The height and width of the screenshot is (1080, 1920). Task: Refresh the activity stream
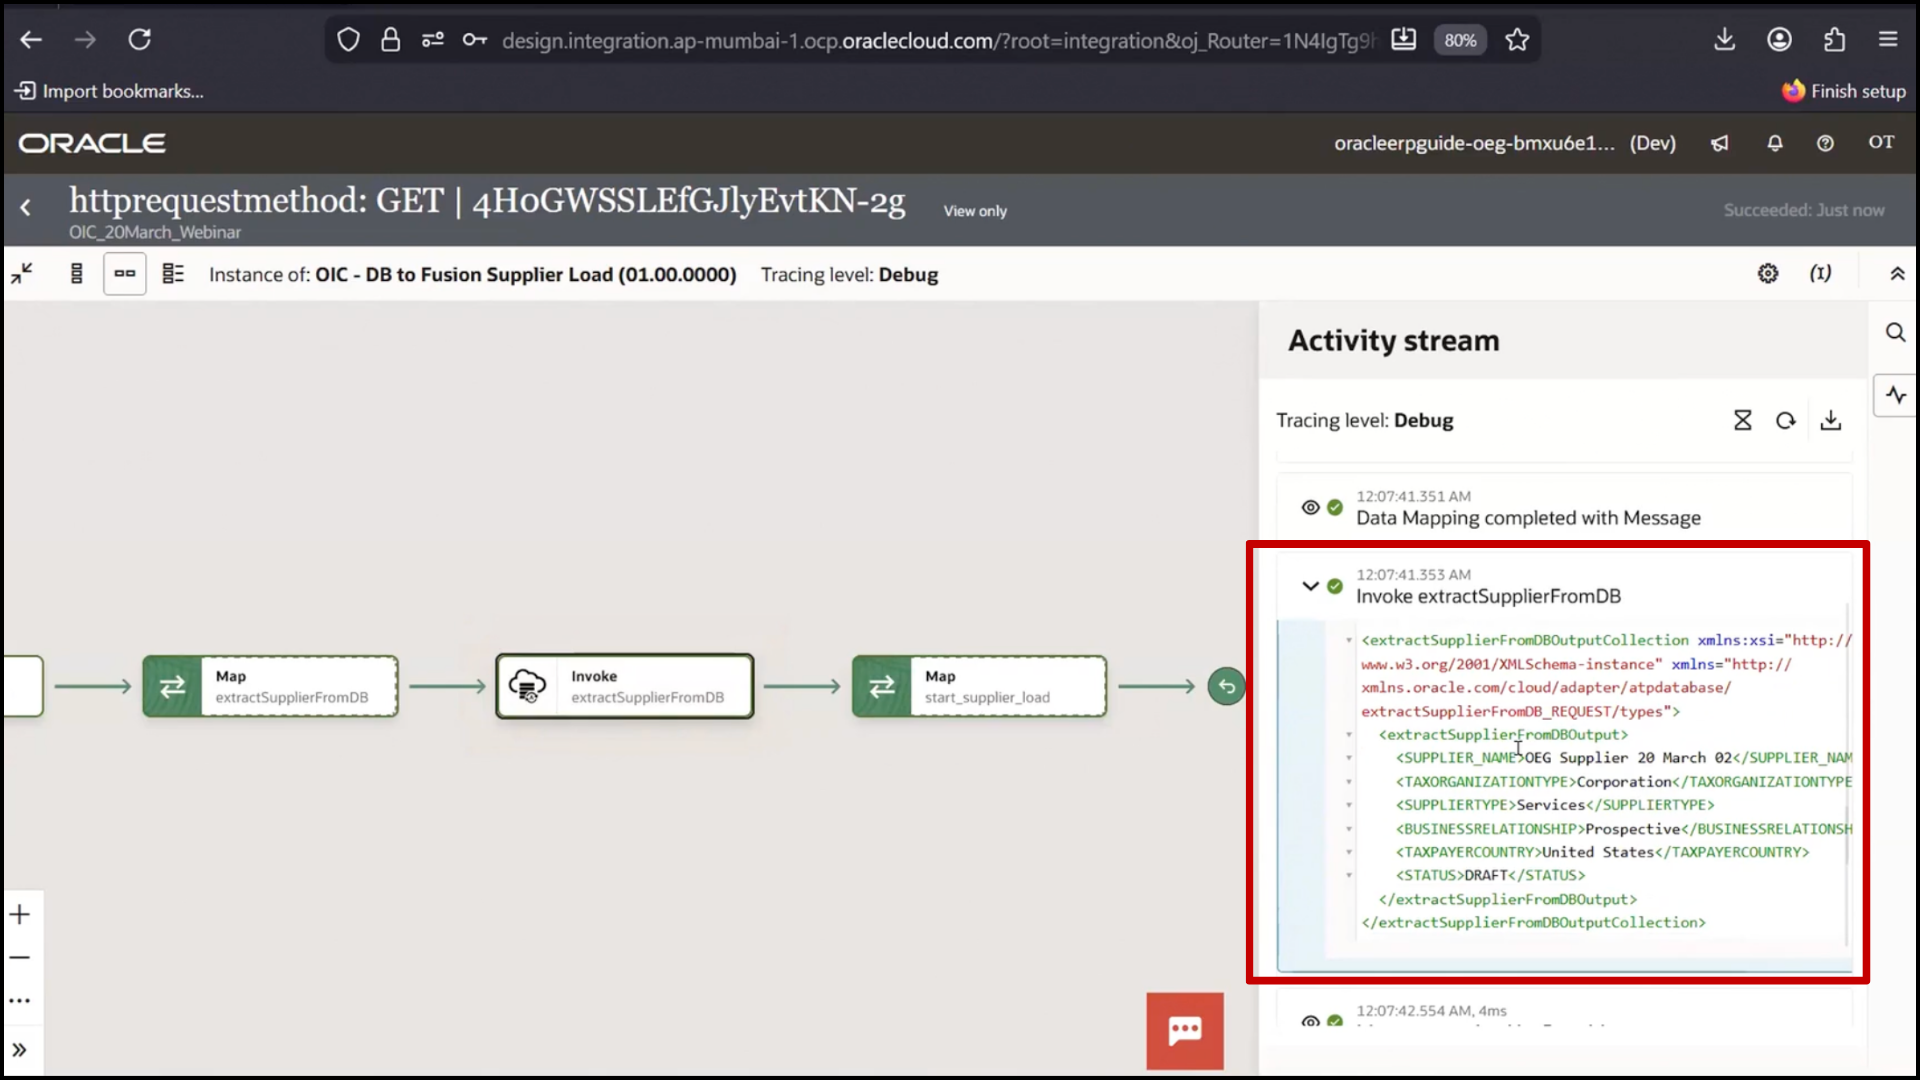click(x=1786, y=420)
